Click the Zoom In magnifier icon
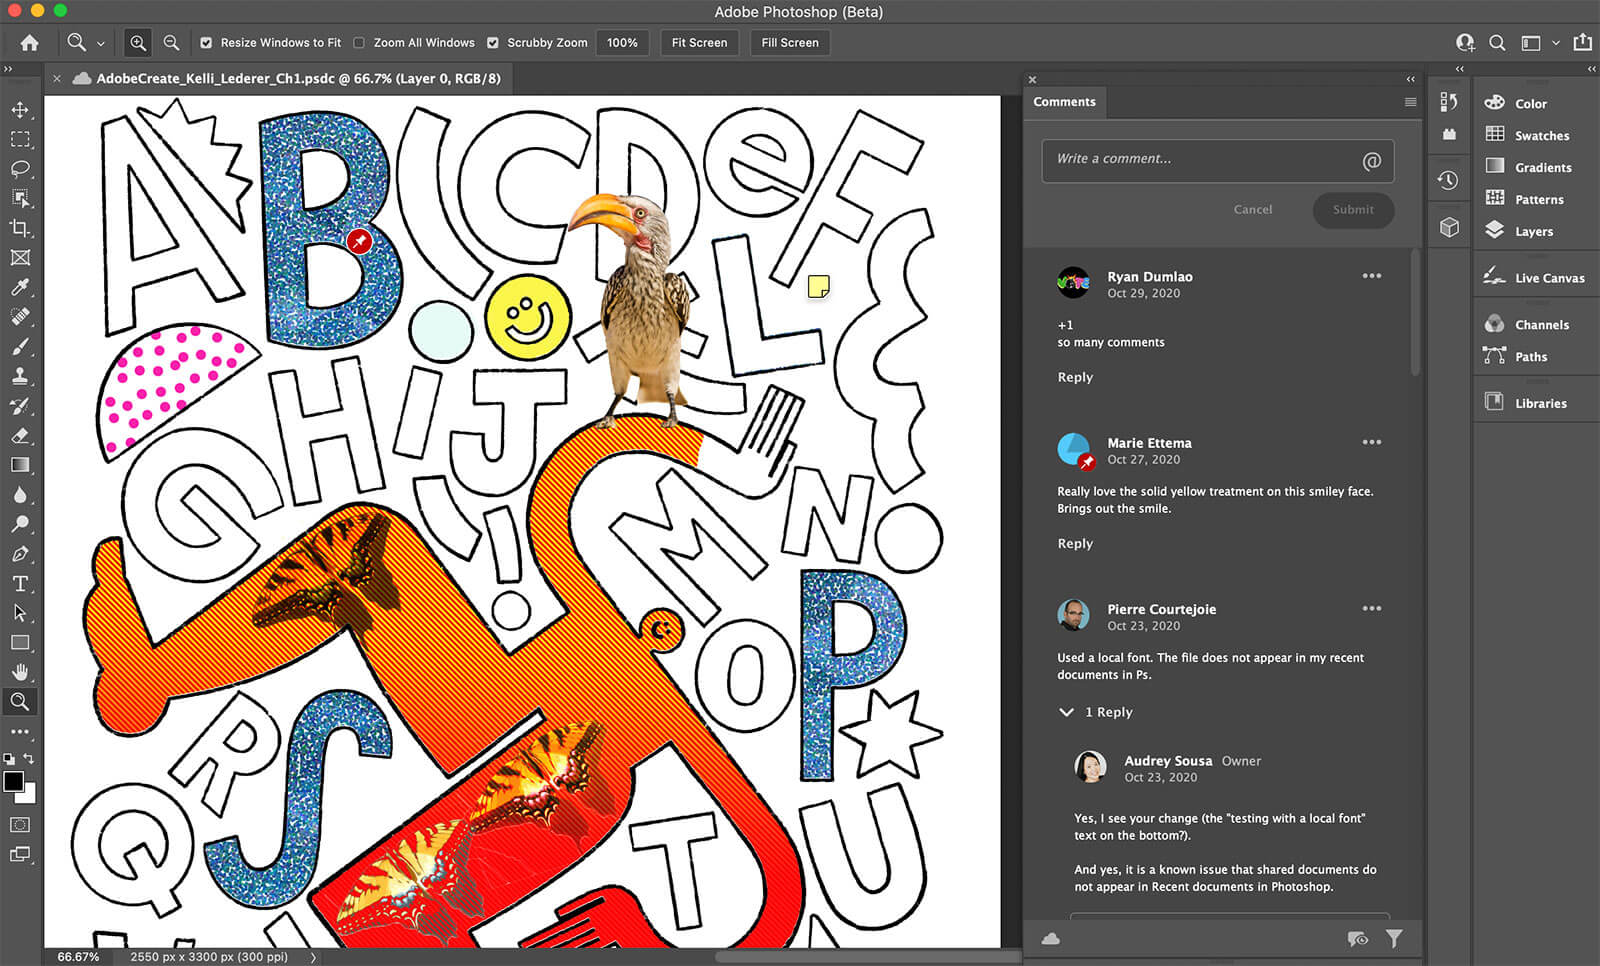 [x=138, y=43]
